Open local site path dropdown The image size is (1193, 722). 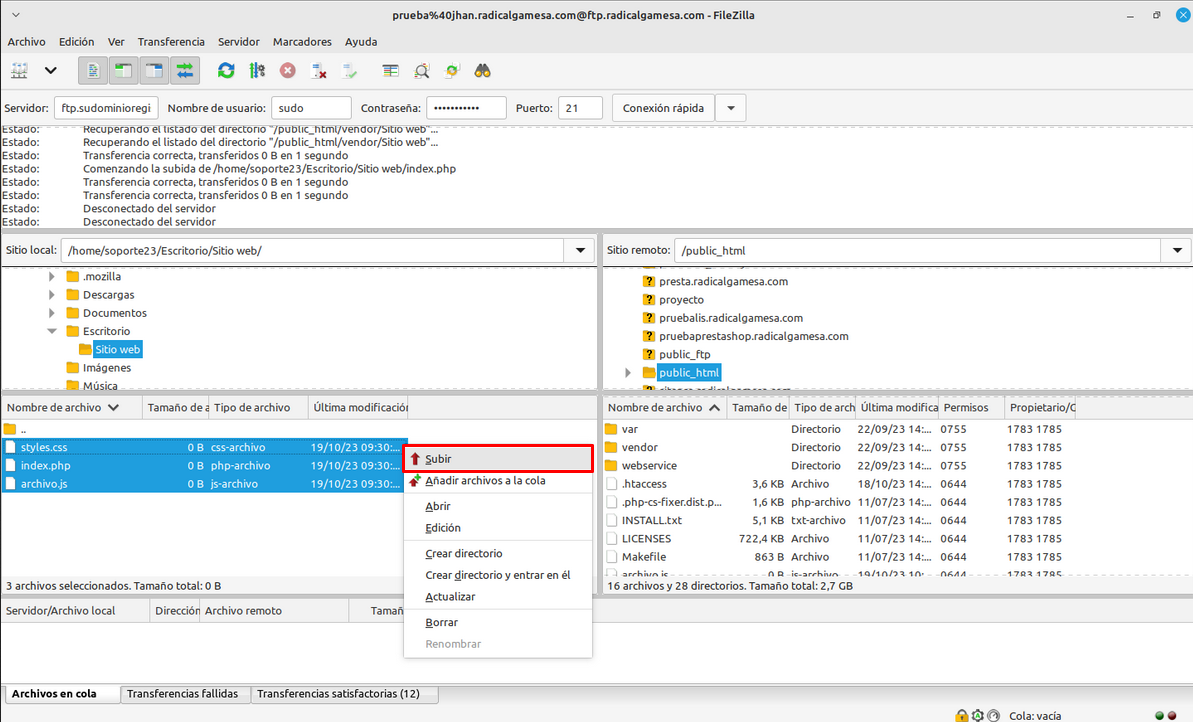point(581,250)
